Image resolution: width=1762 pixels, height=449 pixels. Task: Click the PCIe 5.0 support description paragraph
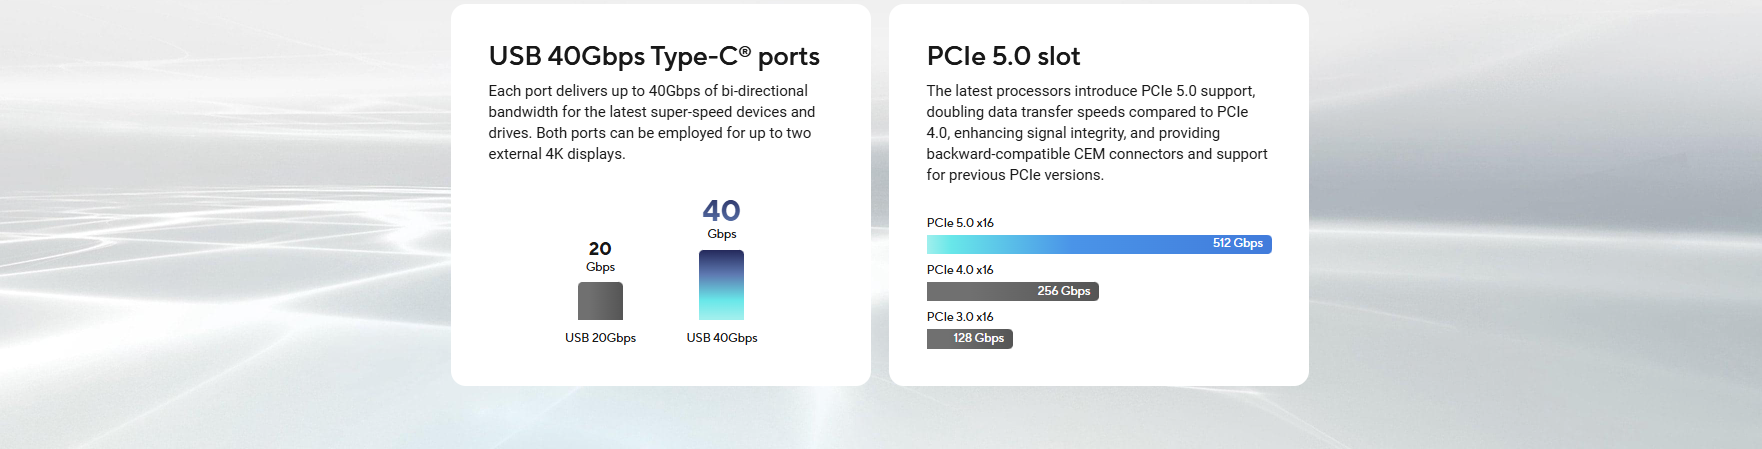tap(1096, 133)
